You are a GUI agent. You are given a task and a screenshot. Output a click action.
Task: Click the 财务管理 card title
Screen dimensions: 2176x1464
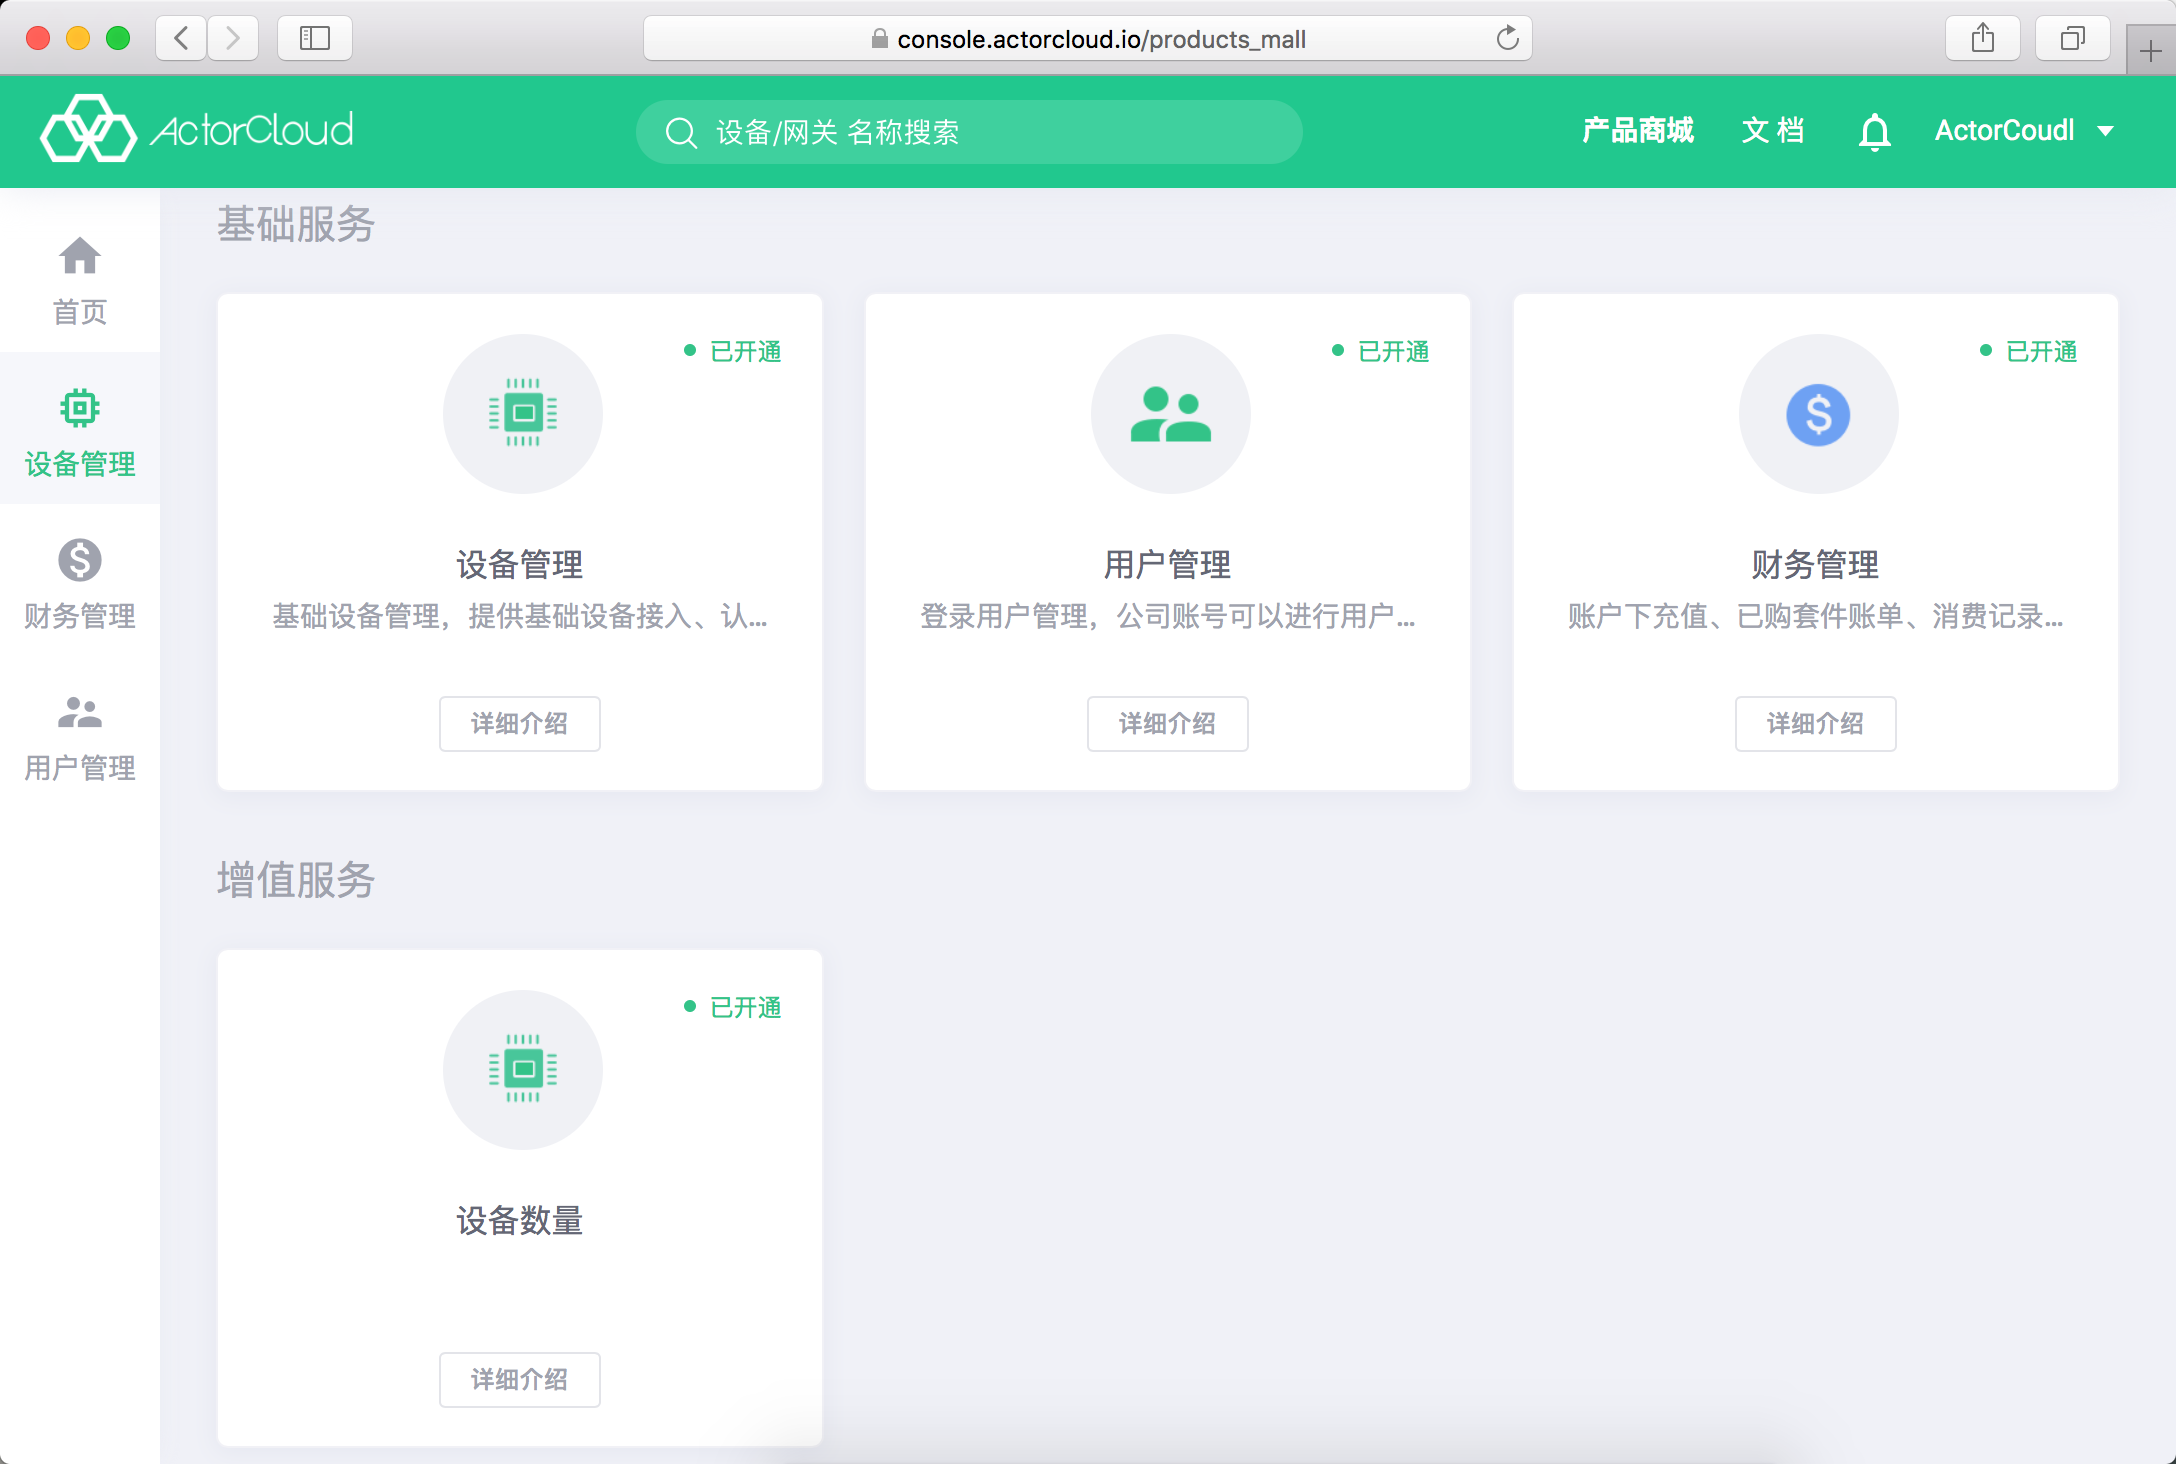click(x=1816, y=565)
